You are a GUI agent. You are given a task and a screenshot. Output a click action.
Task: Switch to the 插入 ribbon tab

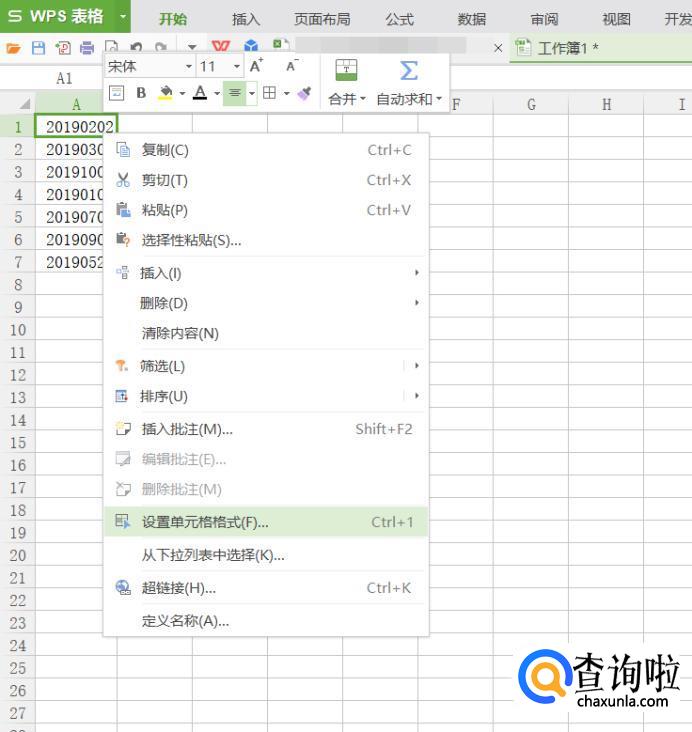coord(246,19)
